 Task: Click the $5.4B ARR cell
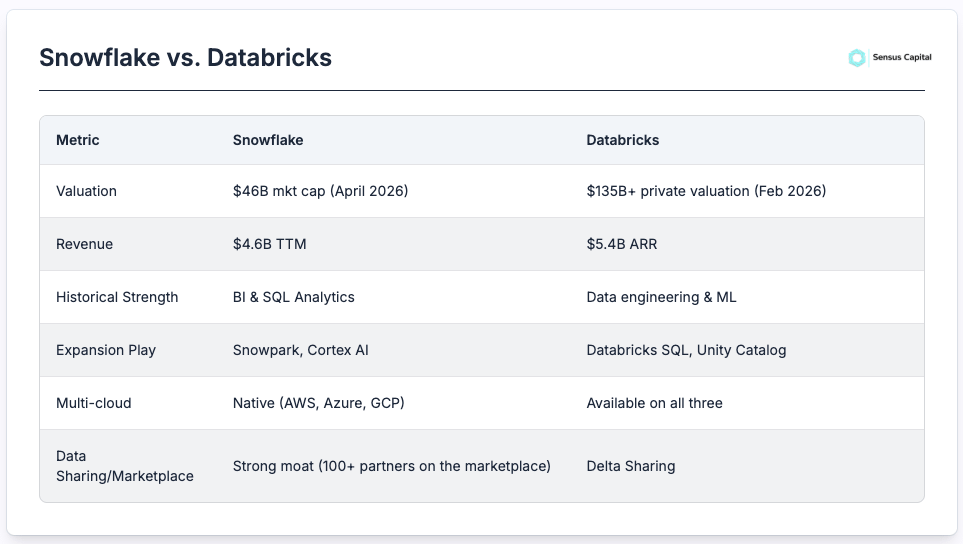coord(622,244)
